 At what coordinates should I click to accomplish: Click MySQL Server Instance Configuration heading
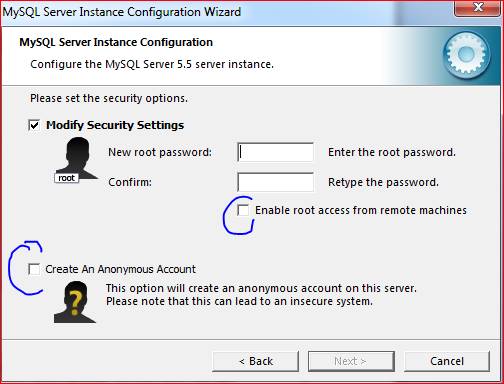pyautogui.click(x=116, y=42)
